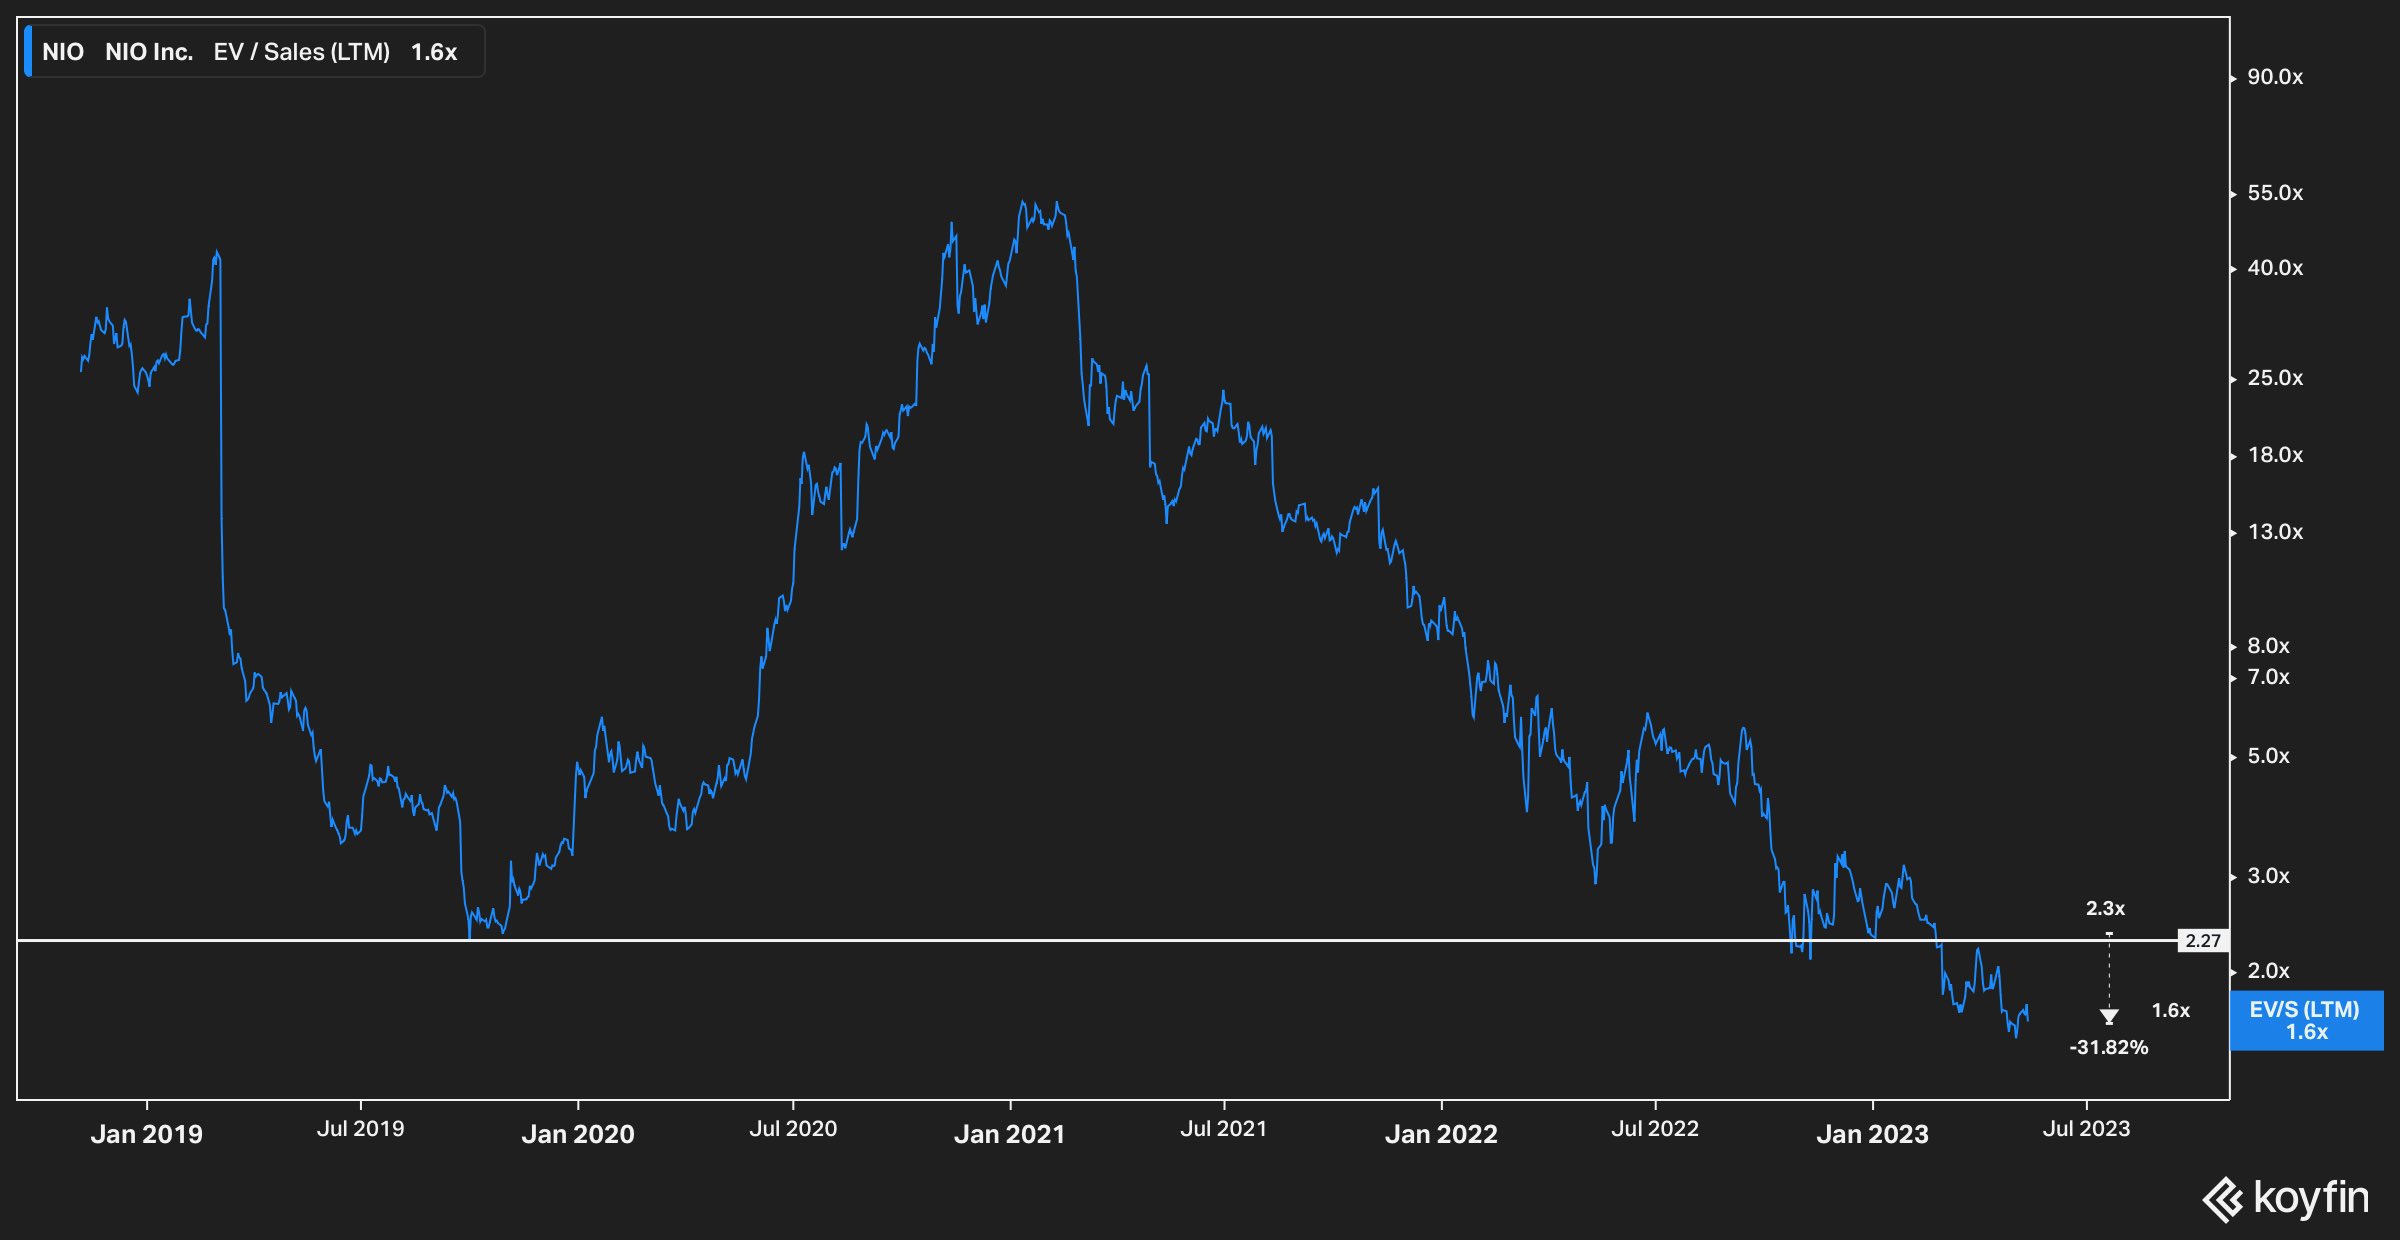
Task: Click the 18.0x y-axis label
Action: (x=2275, y=455)
